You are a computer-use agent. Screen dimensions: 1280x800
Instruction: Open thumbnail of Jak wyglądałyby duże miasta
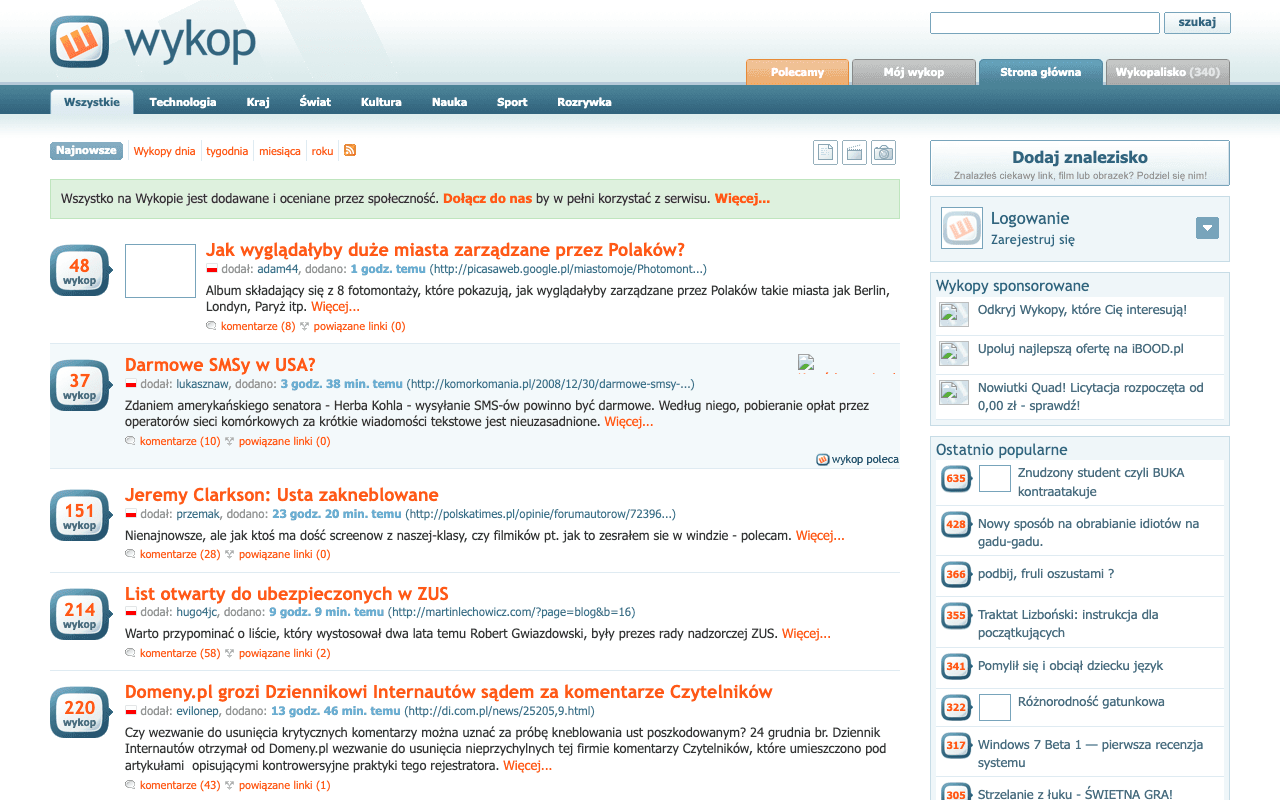coord(160,271)
